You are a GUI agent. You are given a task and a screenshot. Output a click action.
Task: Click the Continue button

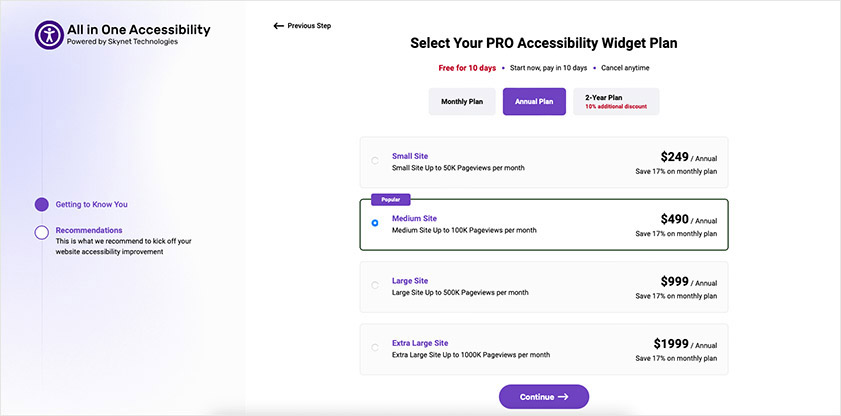click(544, 397)
